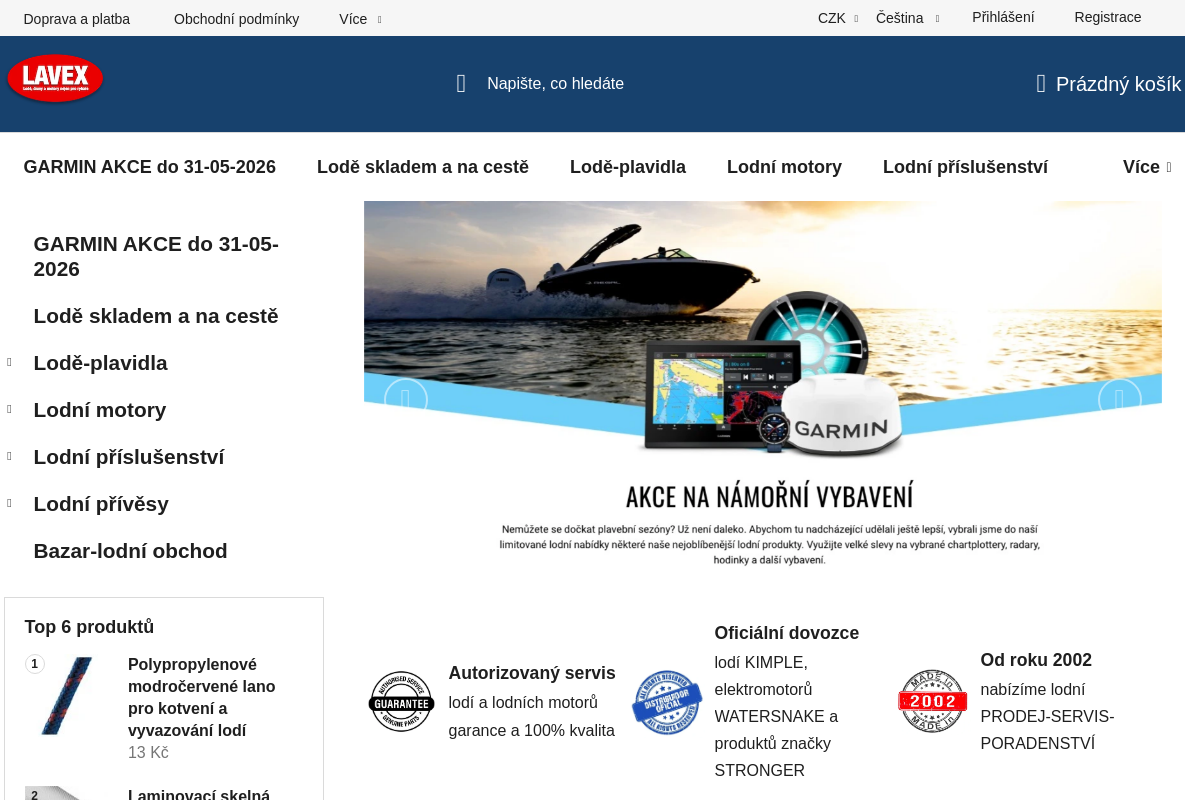This screenshot has width=1200, height=800.
Task: Go to next banner slide arrow
Action: [x=1119, y=400]
